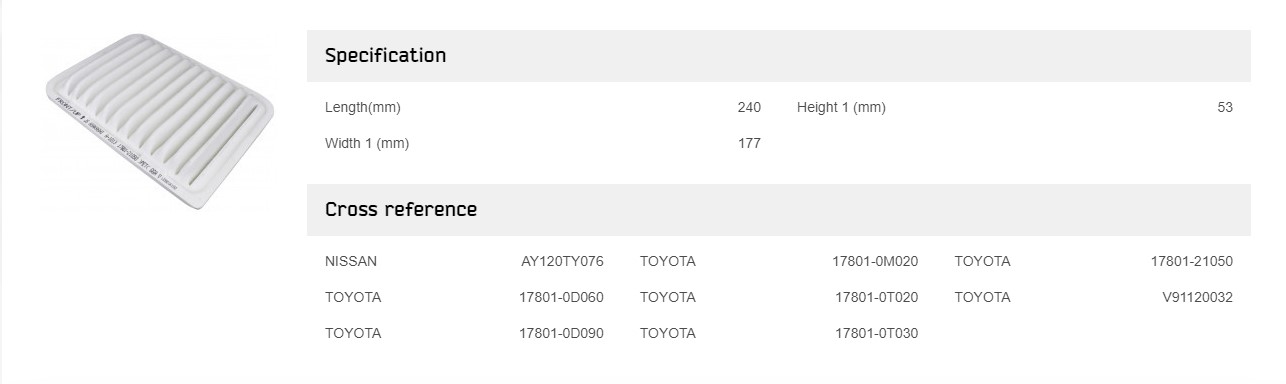Click part number 17801-0D060
This screenshot has height=384, width=1286.
(561, 298)
